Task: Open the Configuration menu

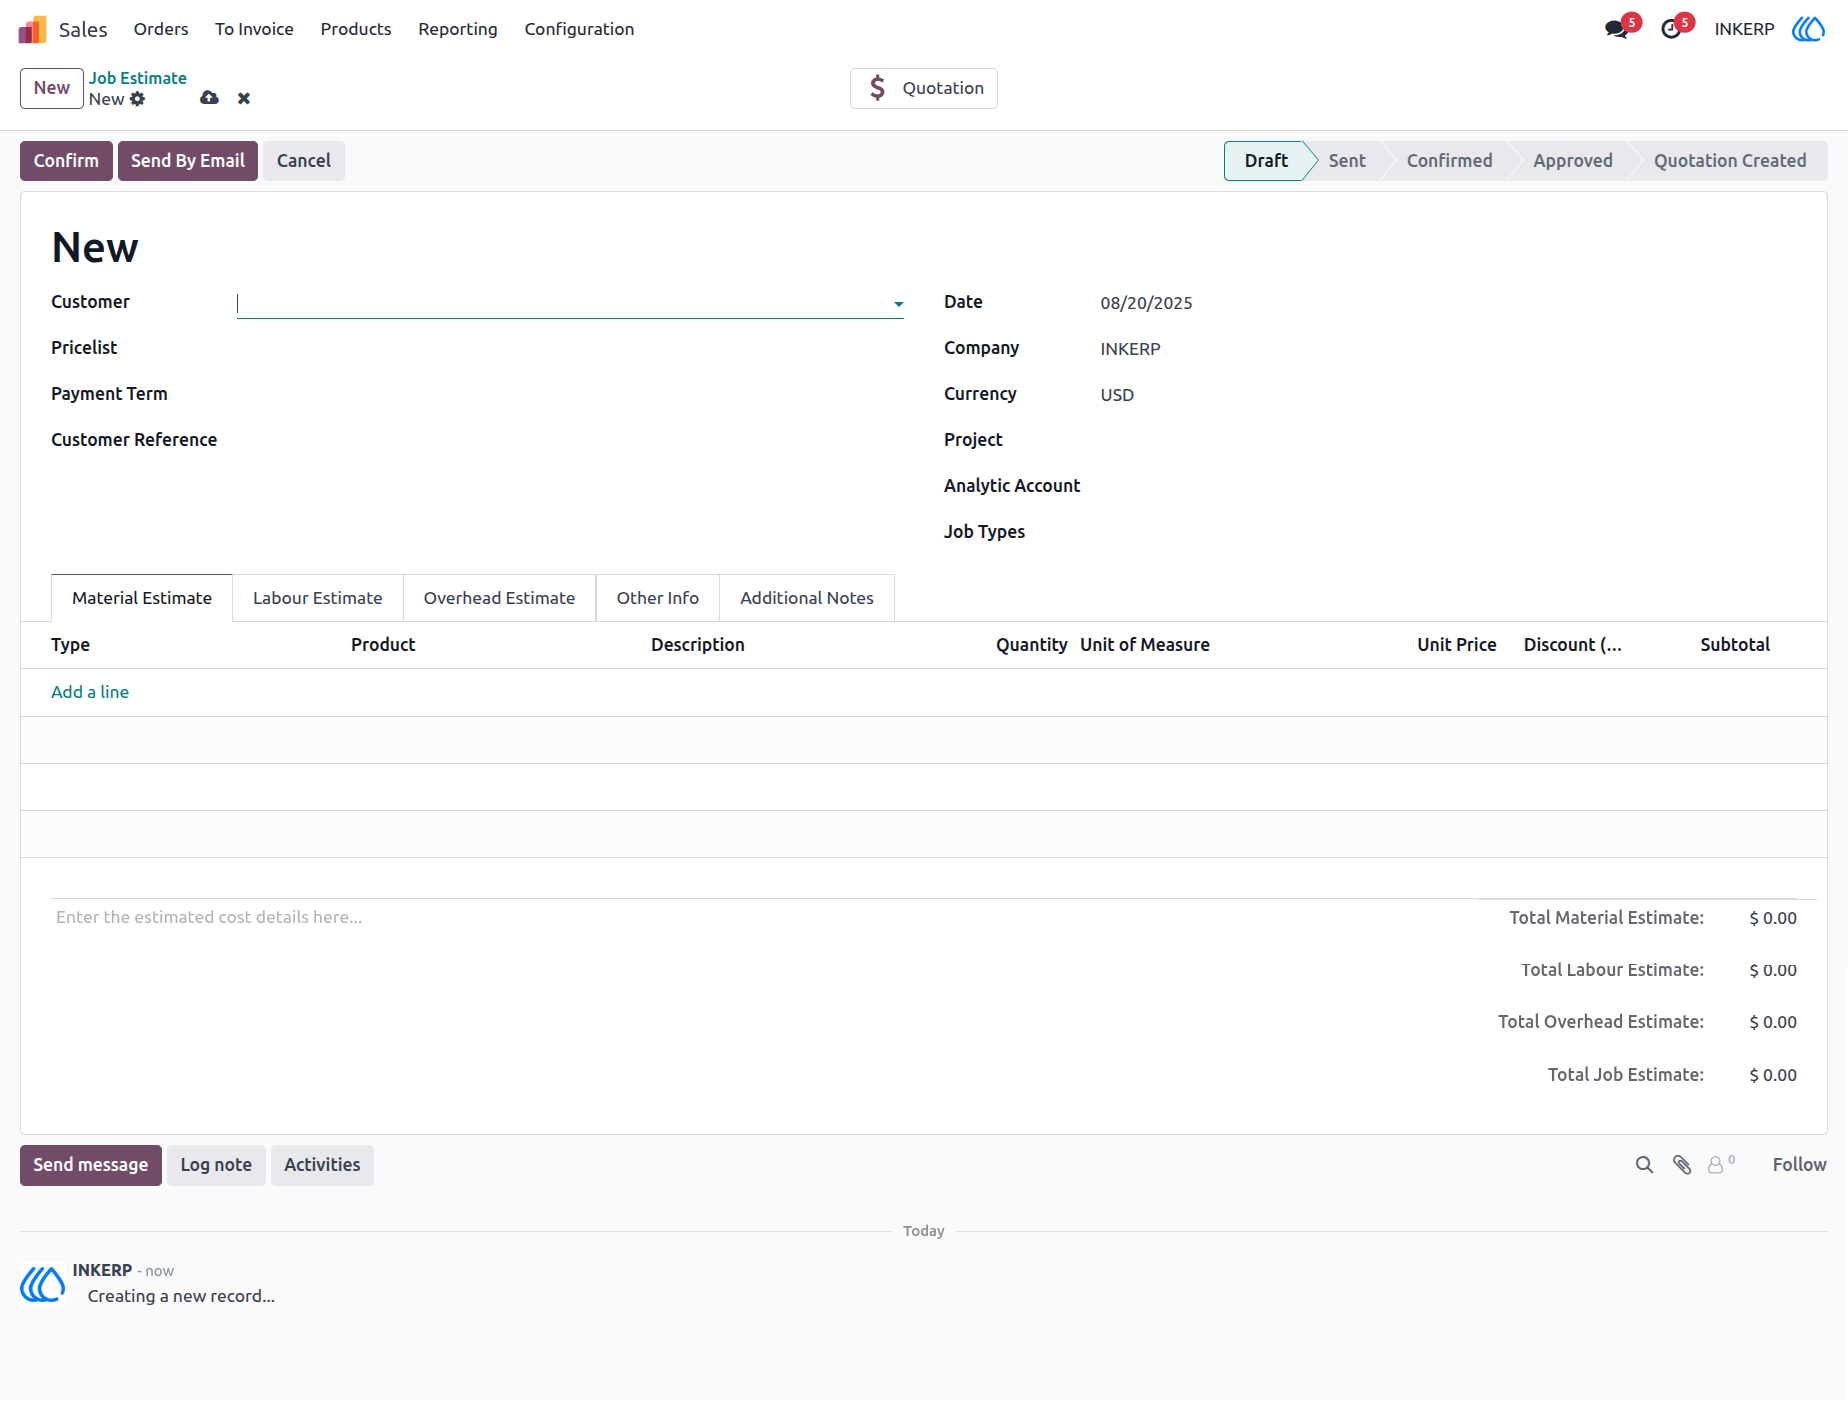Action: [x=579, y=29]
